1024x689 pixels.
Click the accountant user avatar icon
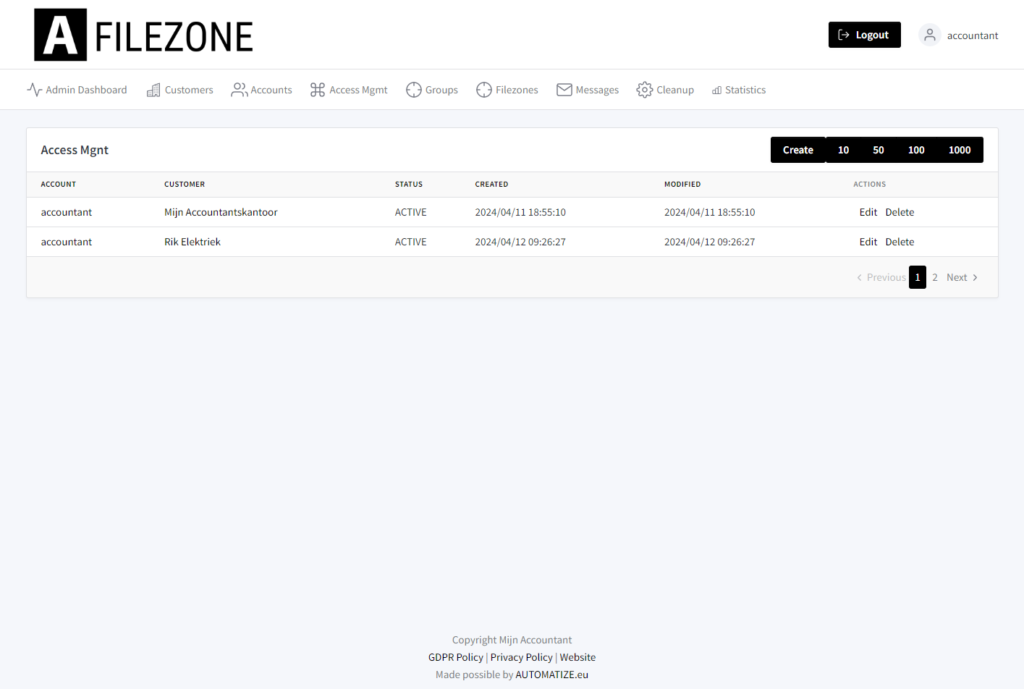point(929,35)
